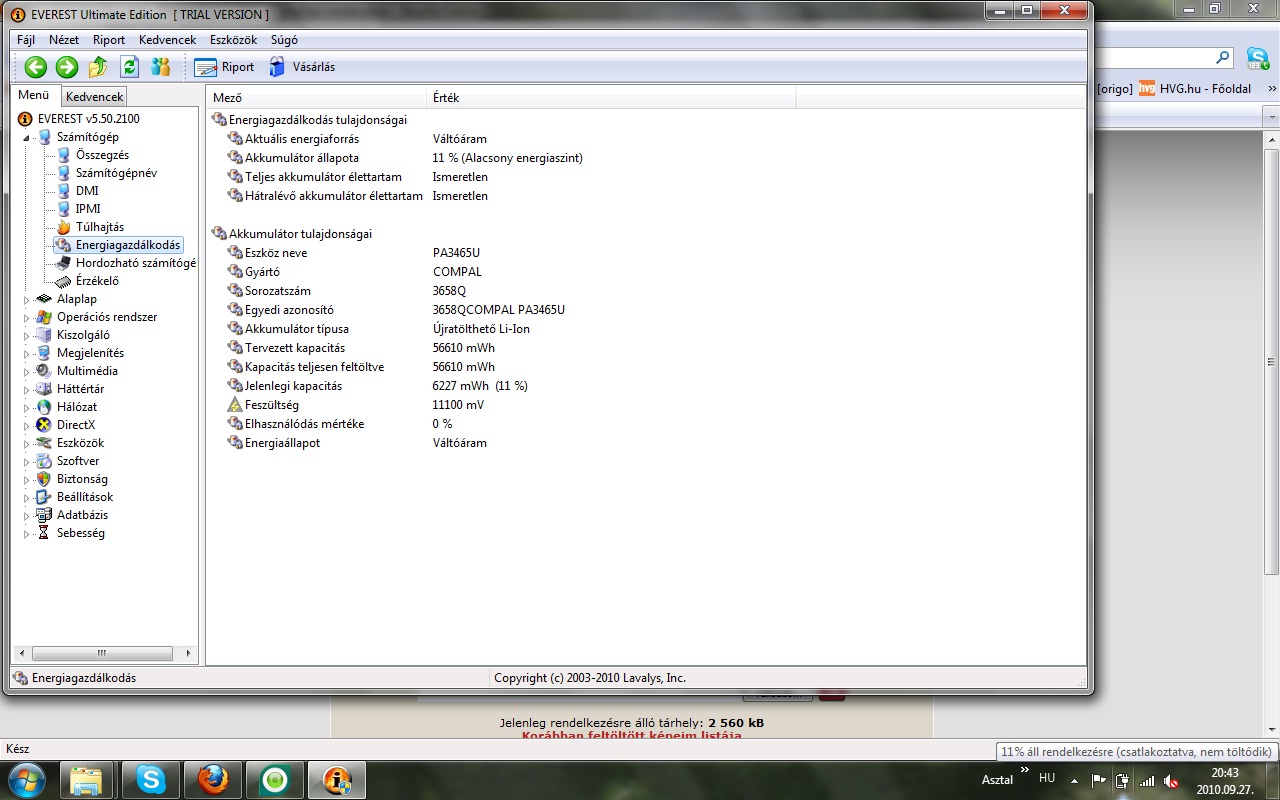Viewport: 1280px width, 800px height.
Task: Expand the Multimédia node
Action: [28, 371]
